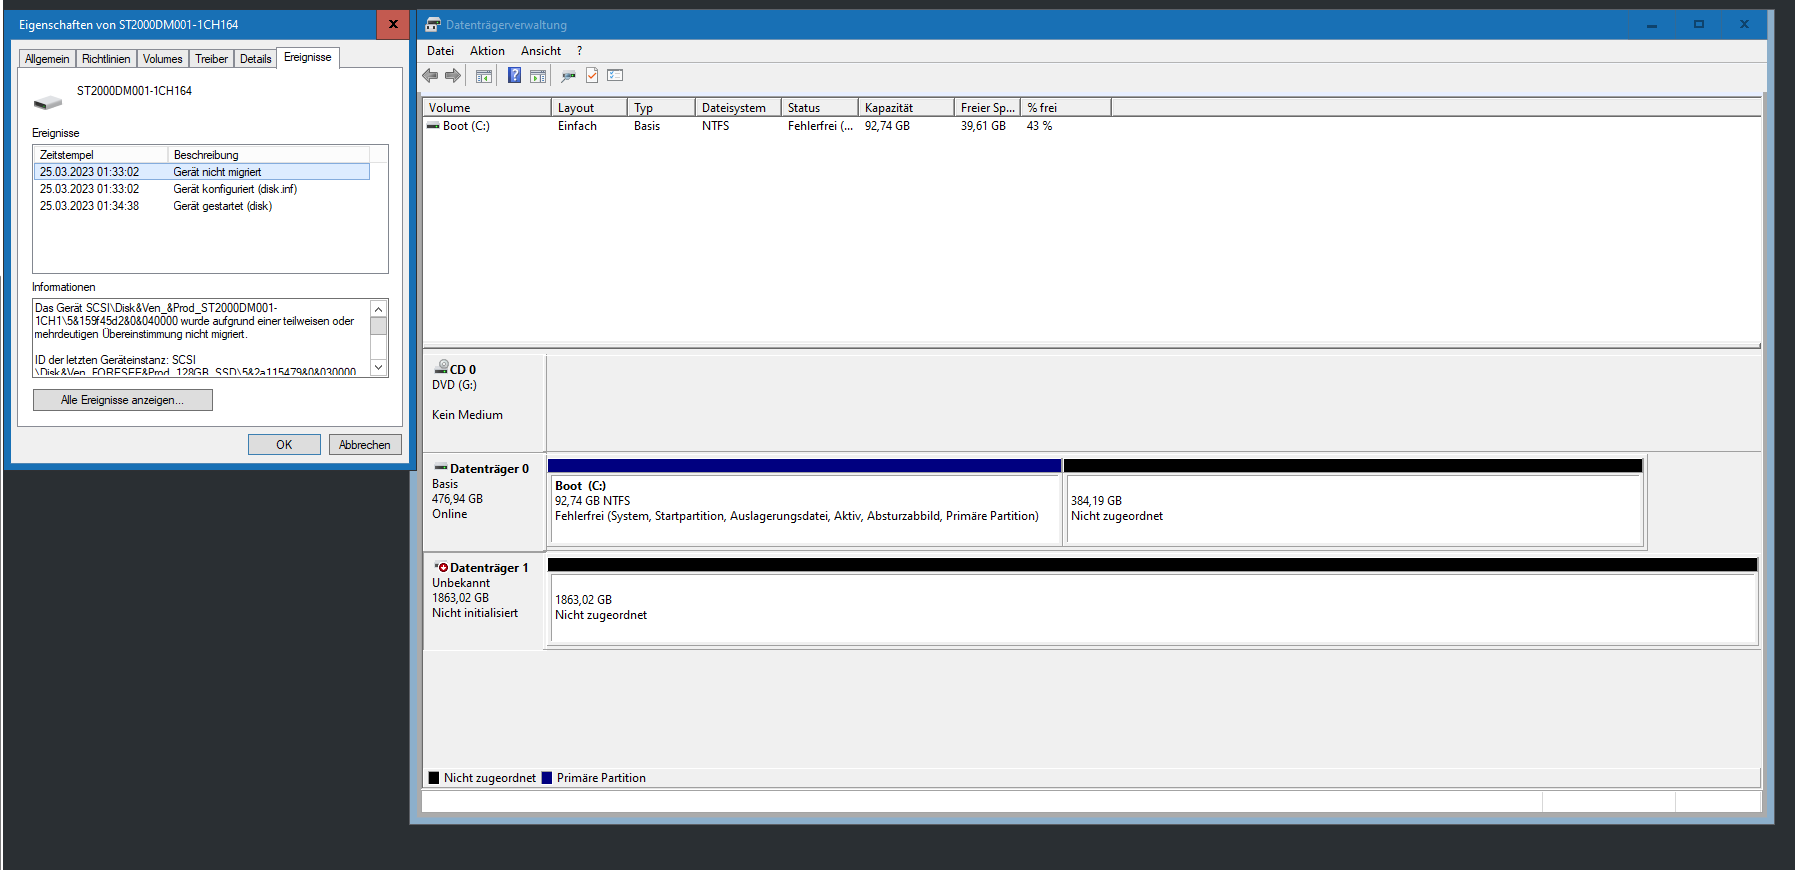Select event 'Gerät konfiguriert (disk.inf)'
This screenshot has width=1795, height=870.
point(201,189)
